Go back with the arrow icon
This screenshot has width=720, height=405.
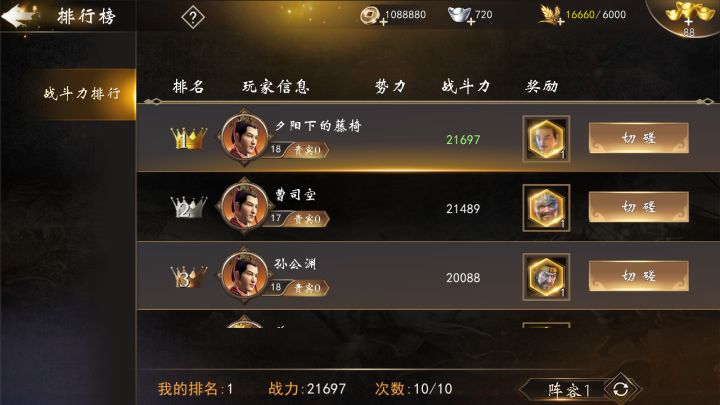pos(18,16)
